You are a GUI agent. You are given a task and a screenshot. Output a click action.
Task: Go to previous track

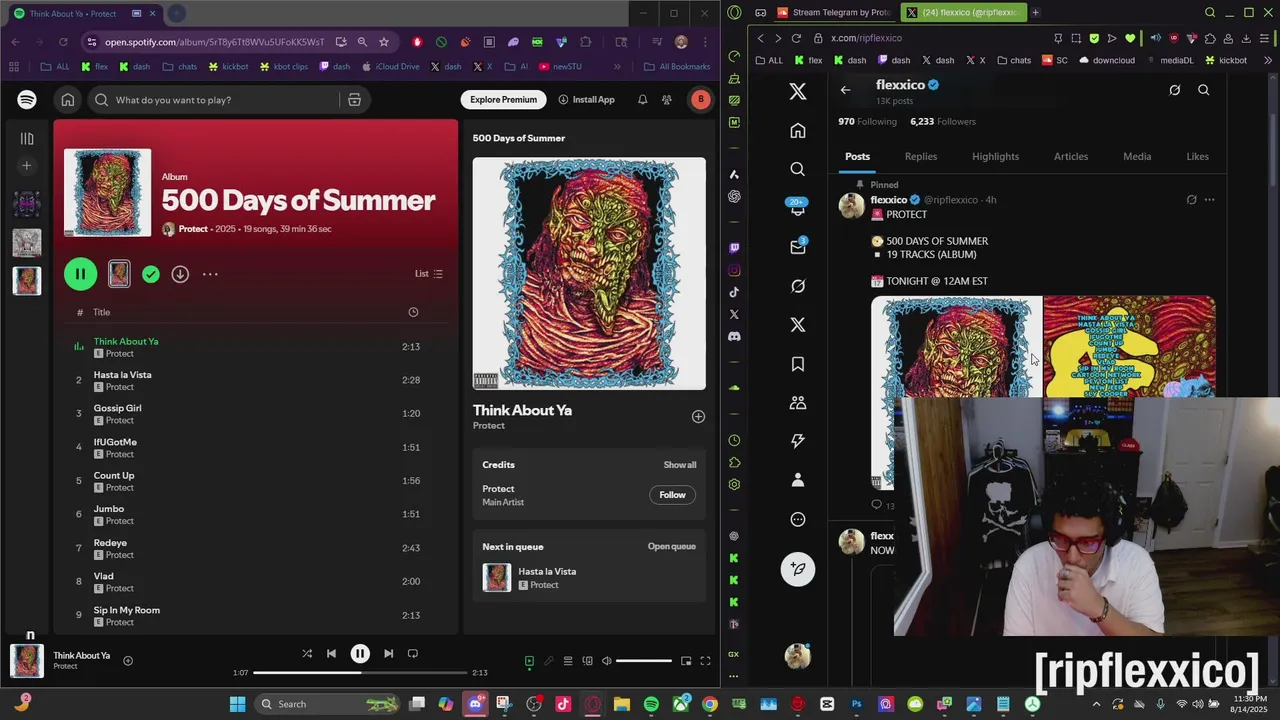click(x=331, y=654)
